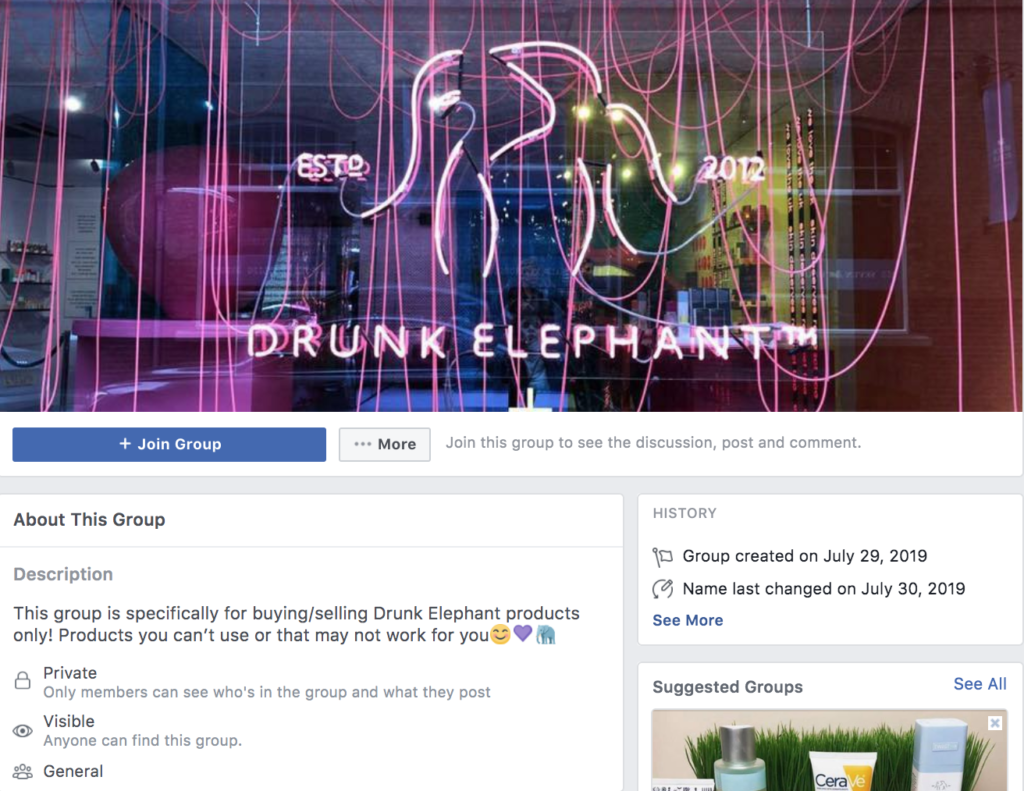
Task: Select the Name last changed July 30 entry
Action: point(824,589)
